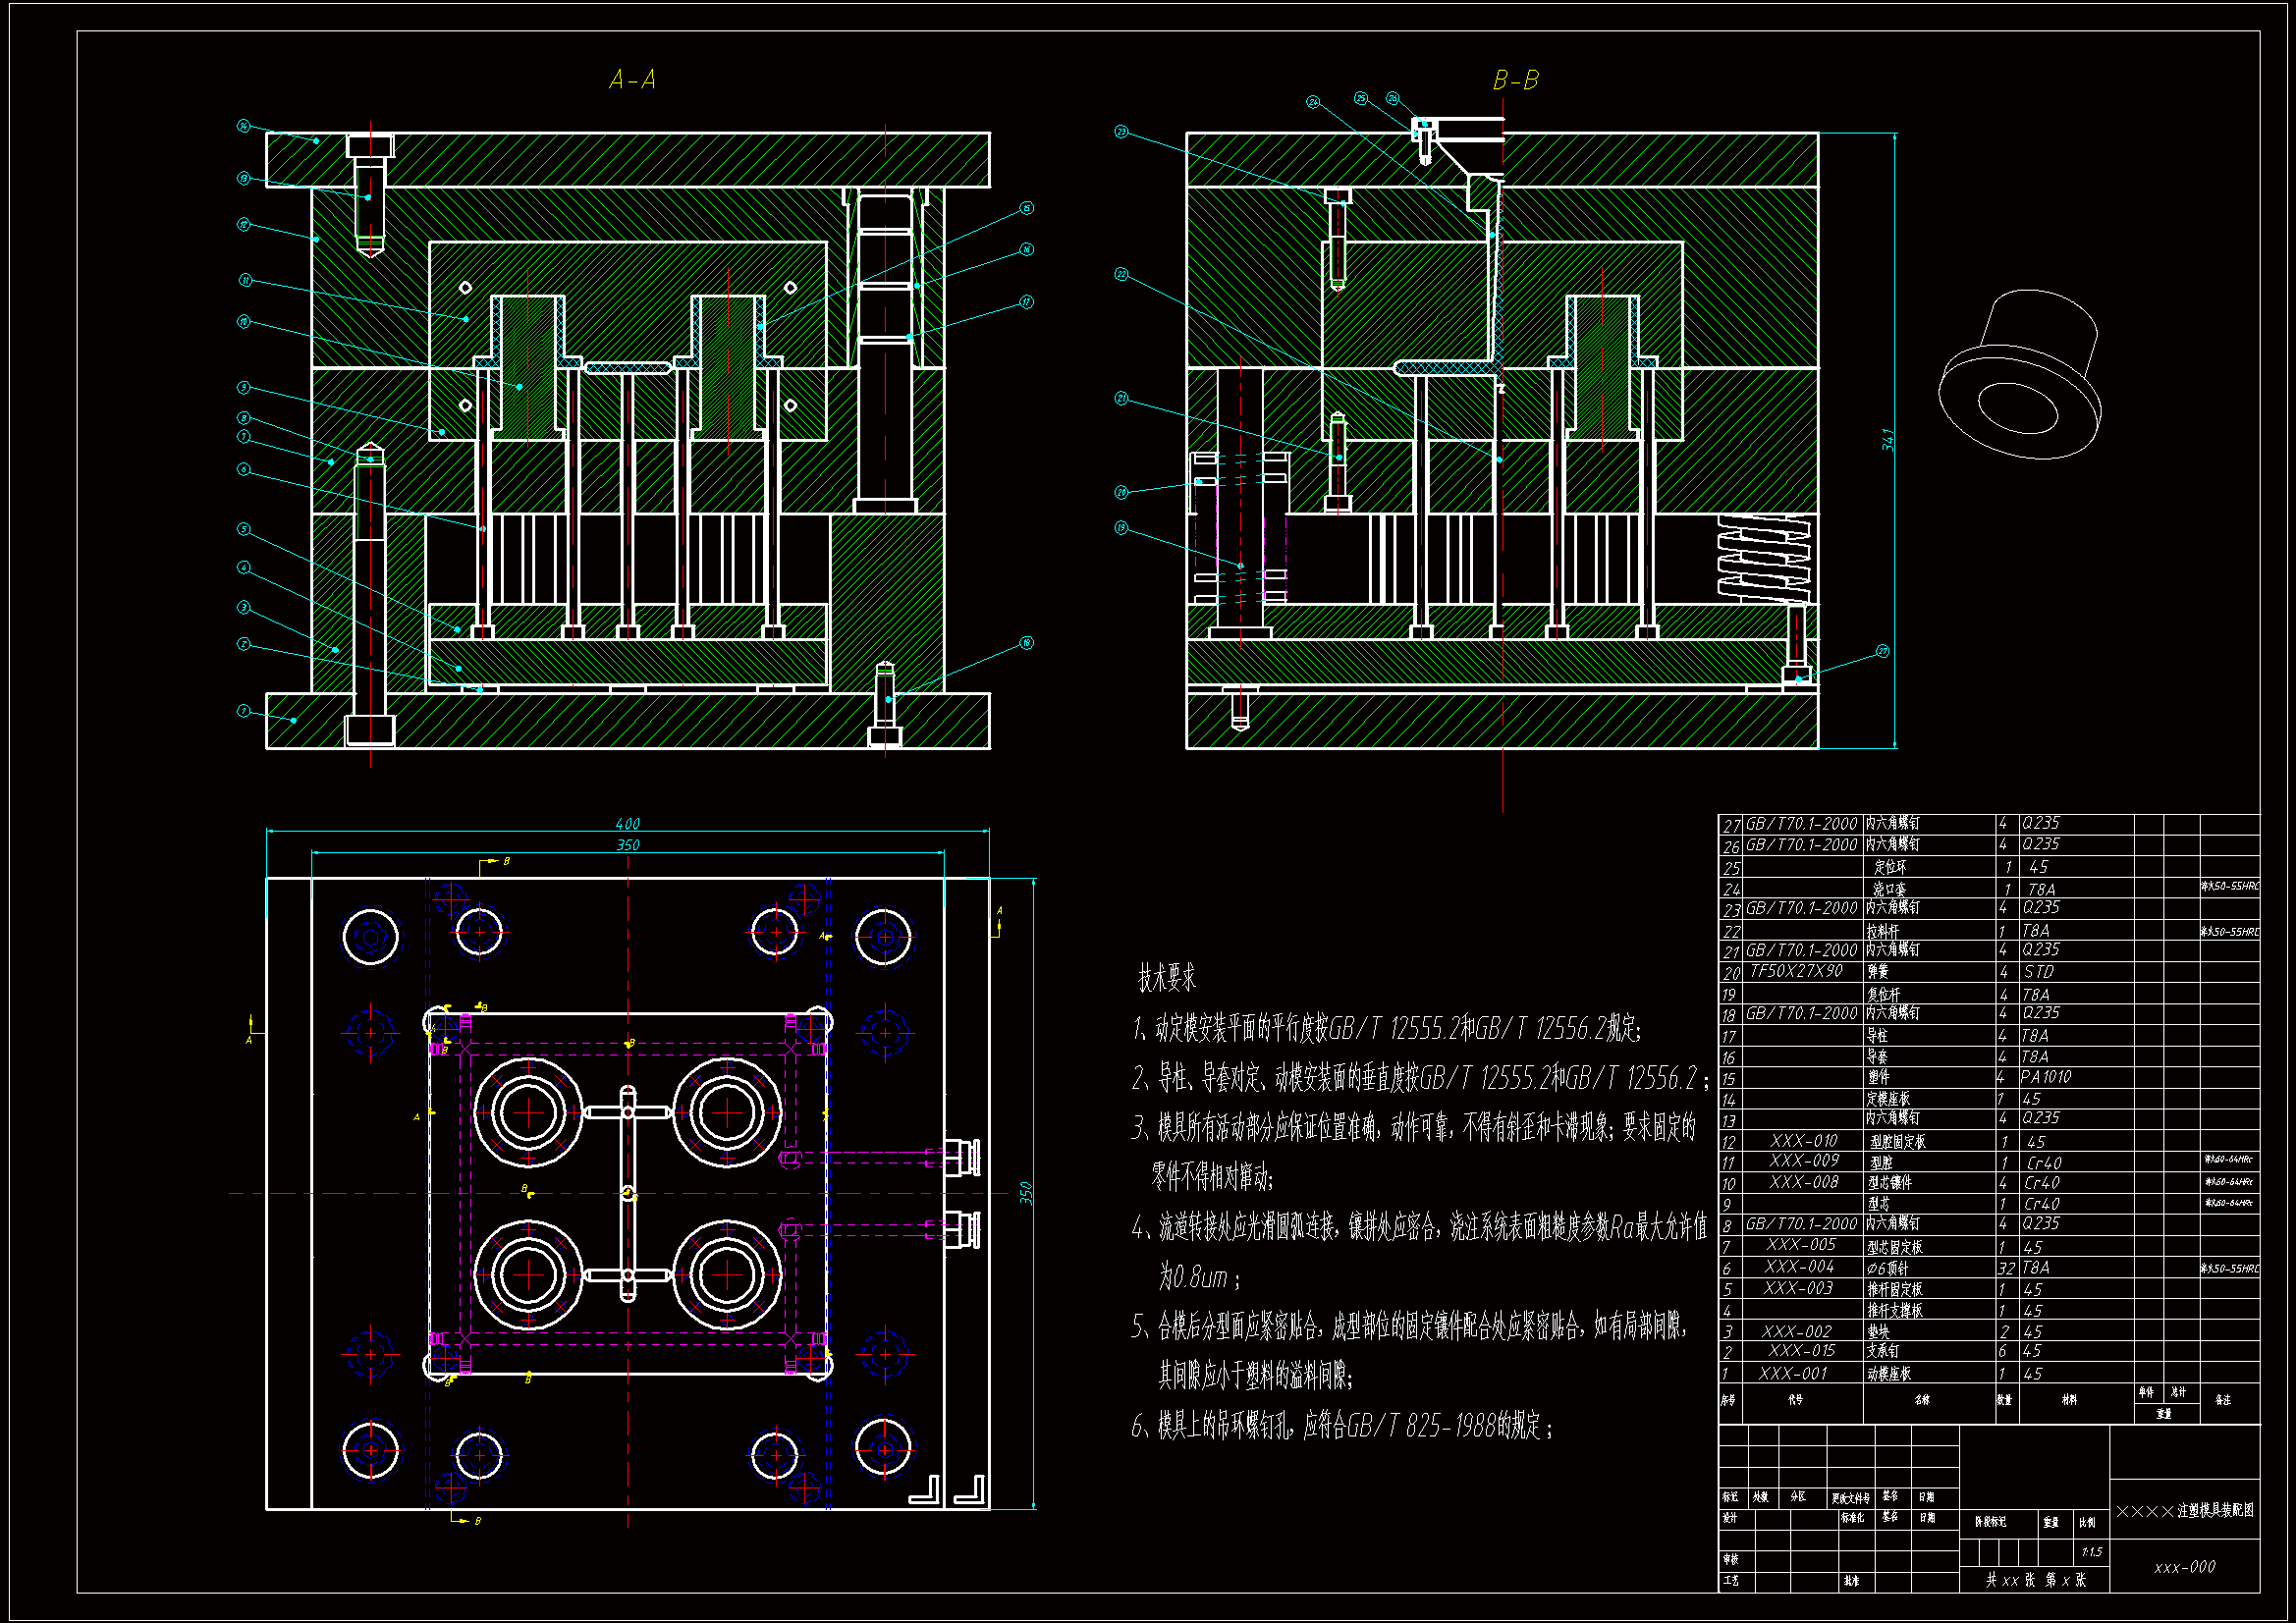2296x1623 pixels.
Task: Click balloon number 18 beside section A-A
Action: 1026,643
